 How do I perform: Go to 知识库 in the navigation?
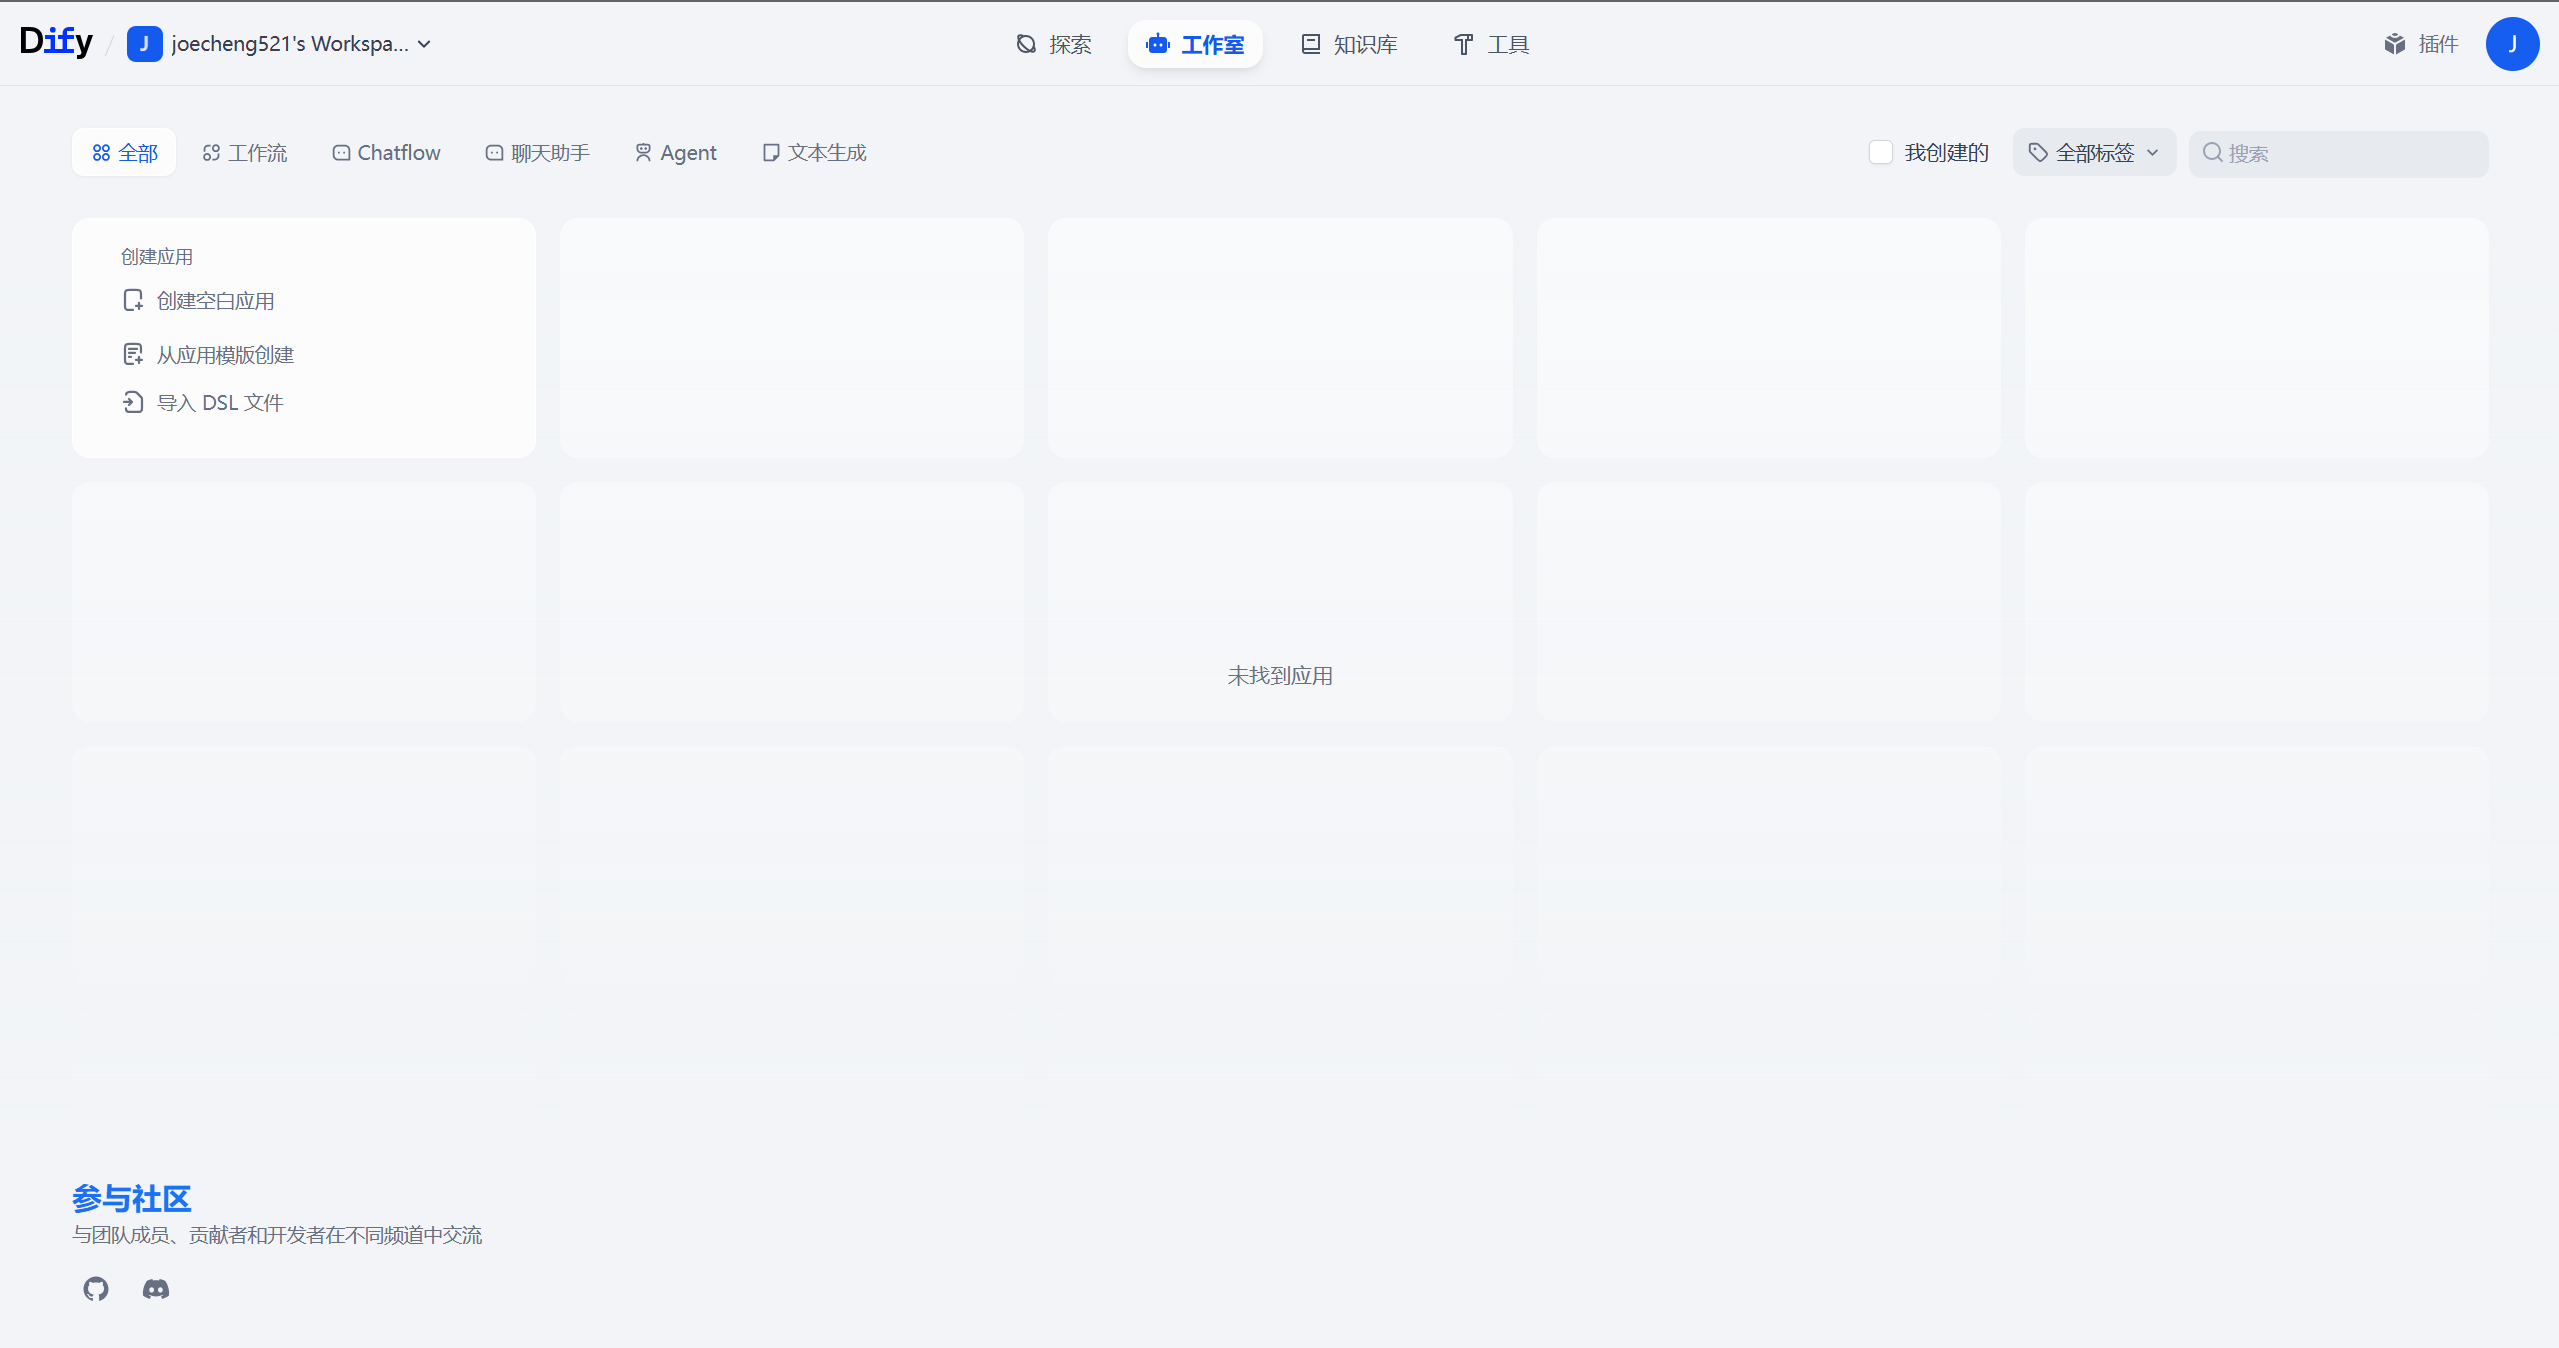1349,44
